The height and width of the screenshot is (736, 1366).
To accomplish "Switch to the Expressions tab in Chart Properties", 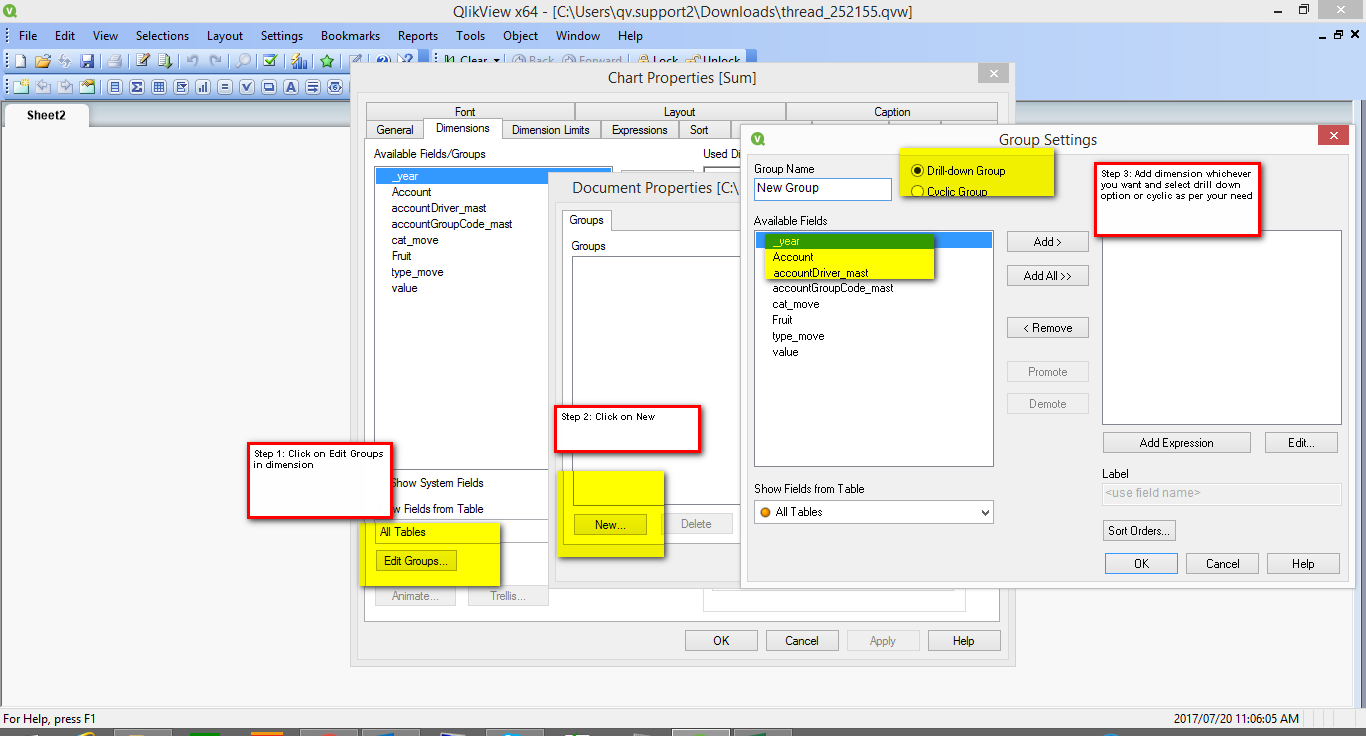I will pos(639,130).
